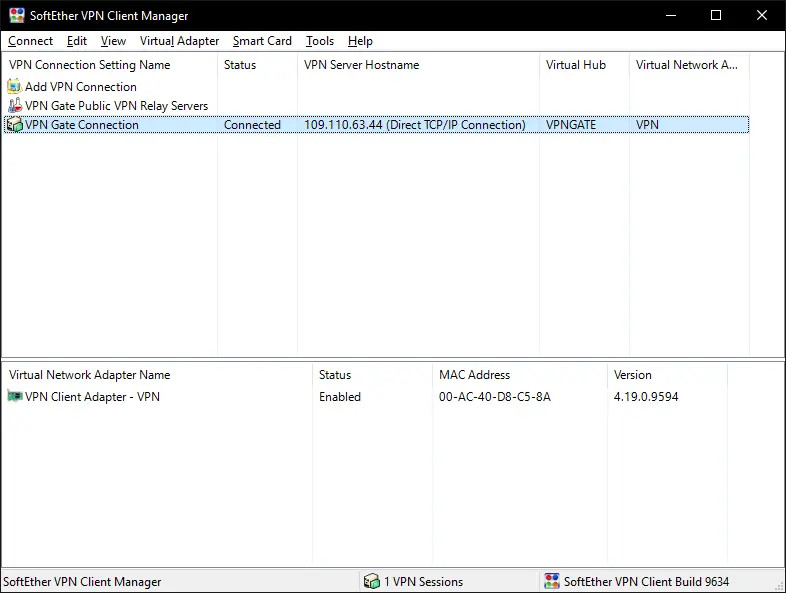
Task: Click the MAC address 00-AC-40-D8-C5-8A
Action: (495, 397)
